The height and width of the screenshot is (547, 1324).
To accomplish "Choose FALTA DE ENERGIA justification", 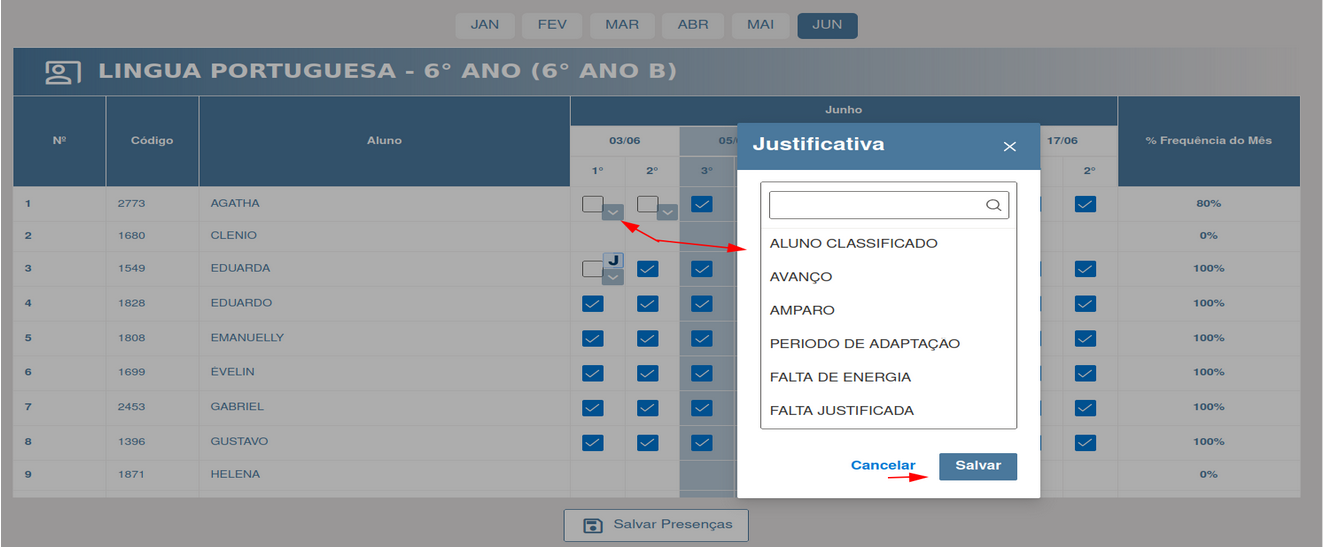I will click(x=840, y=377).
